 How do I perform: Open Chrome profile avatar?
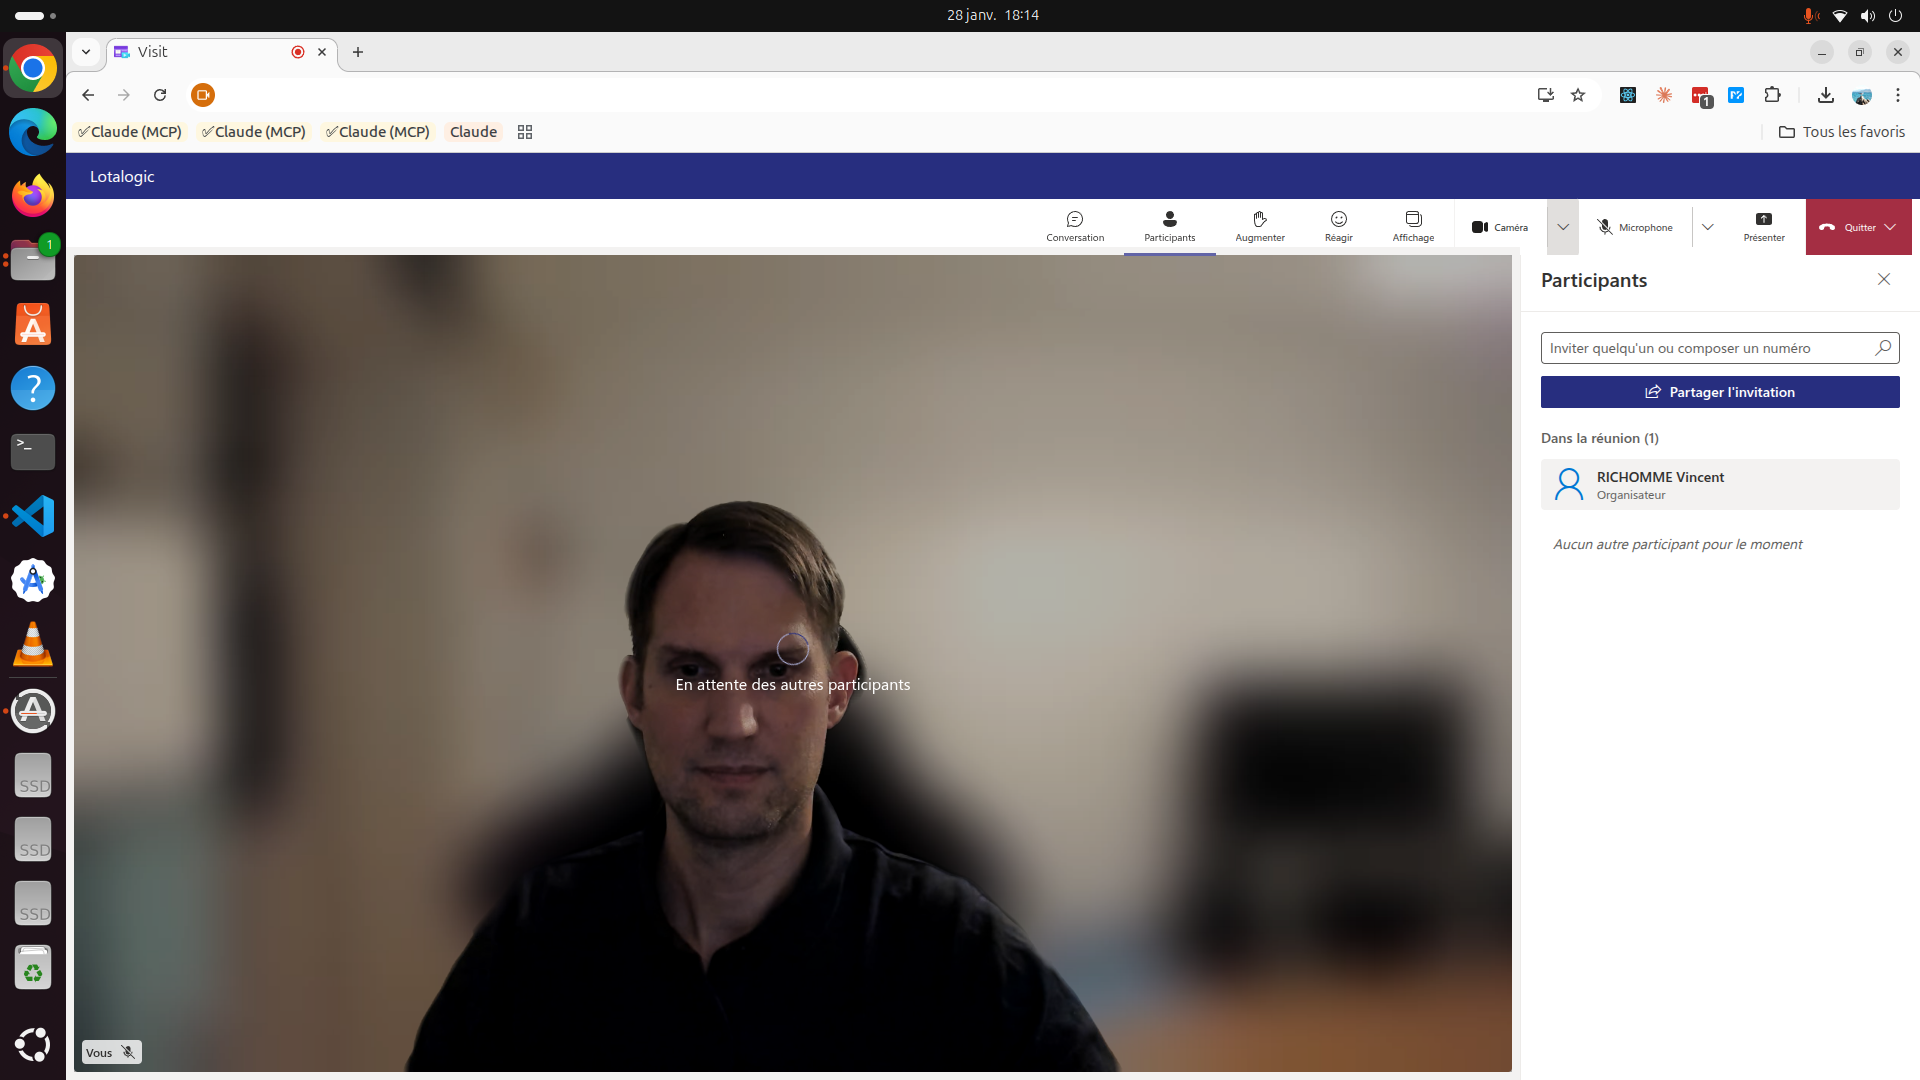tap(1861, 96)
